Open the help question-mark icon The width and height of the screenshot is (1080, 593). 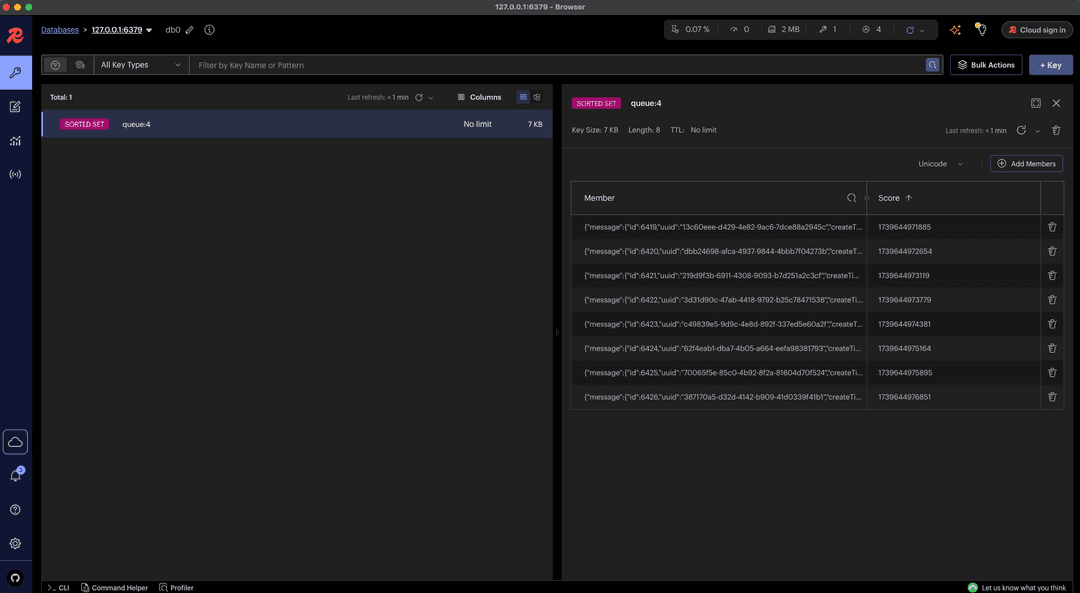(15, 510)
